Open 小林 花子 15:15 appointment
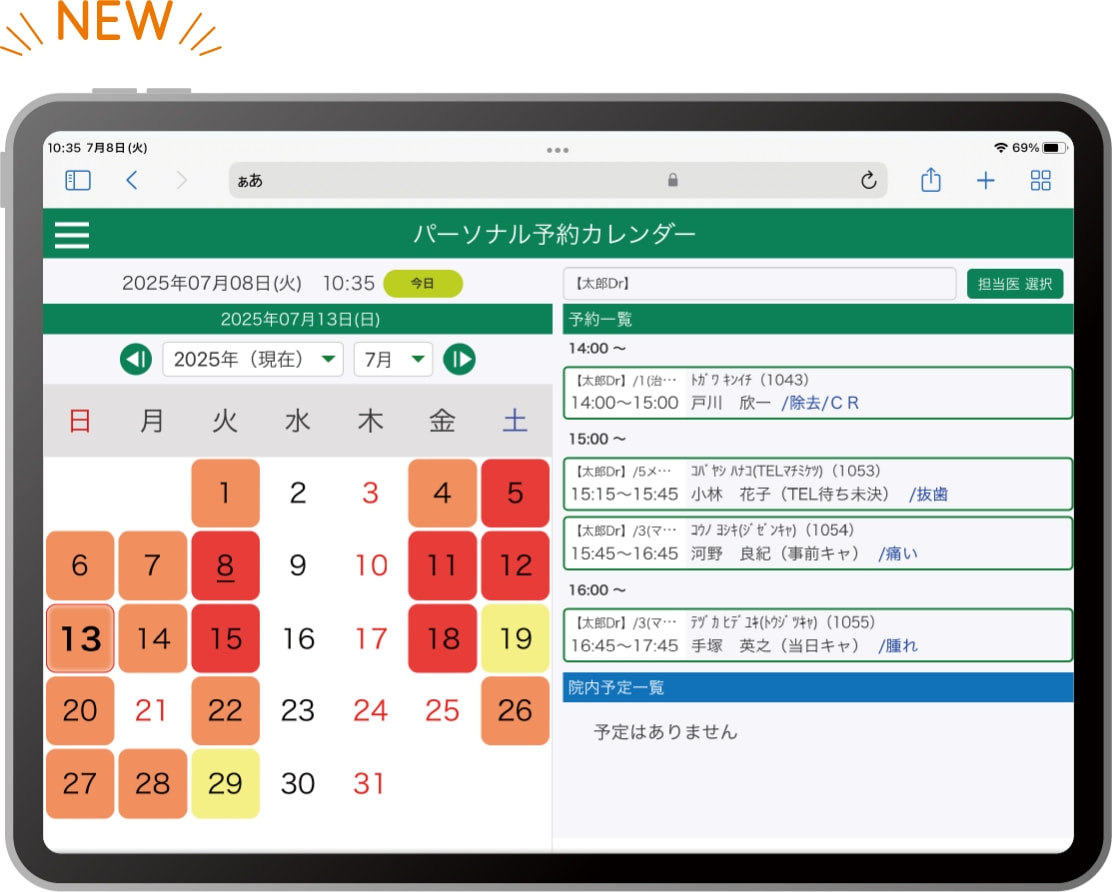 [817, 483]
